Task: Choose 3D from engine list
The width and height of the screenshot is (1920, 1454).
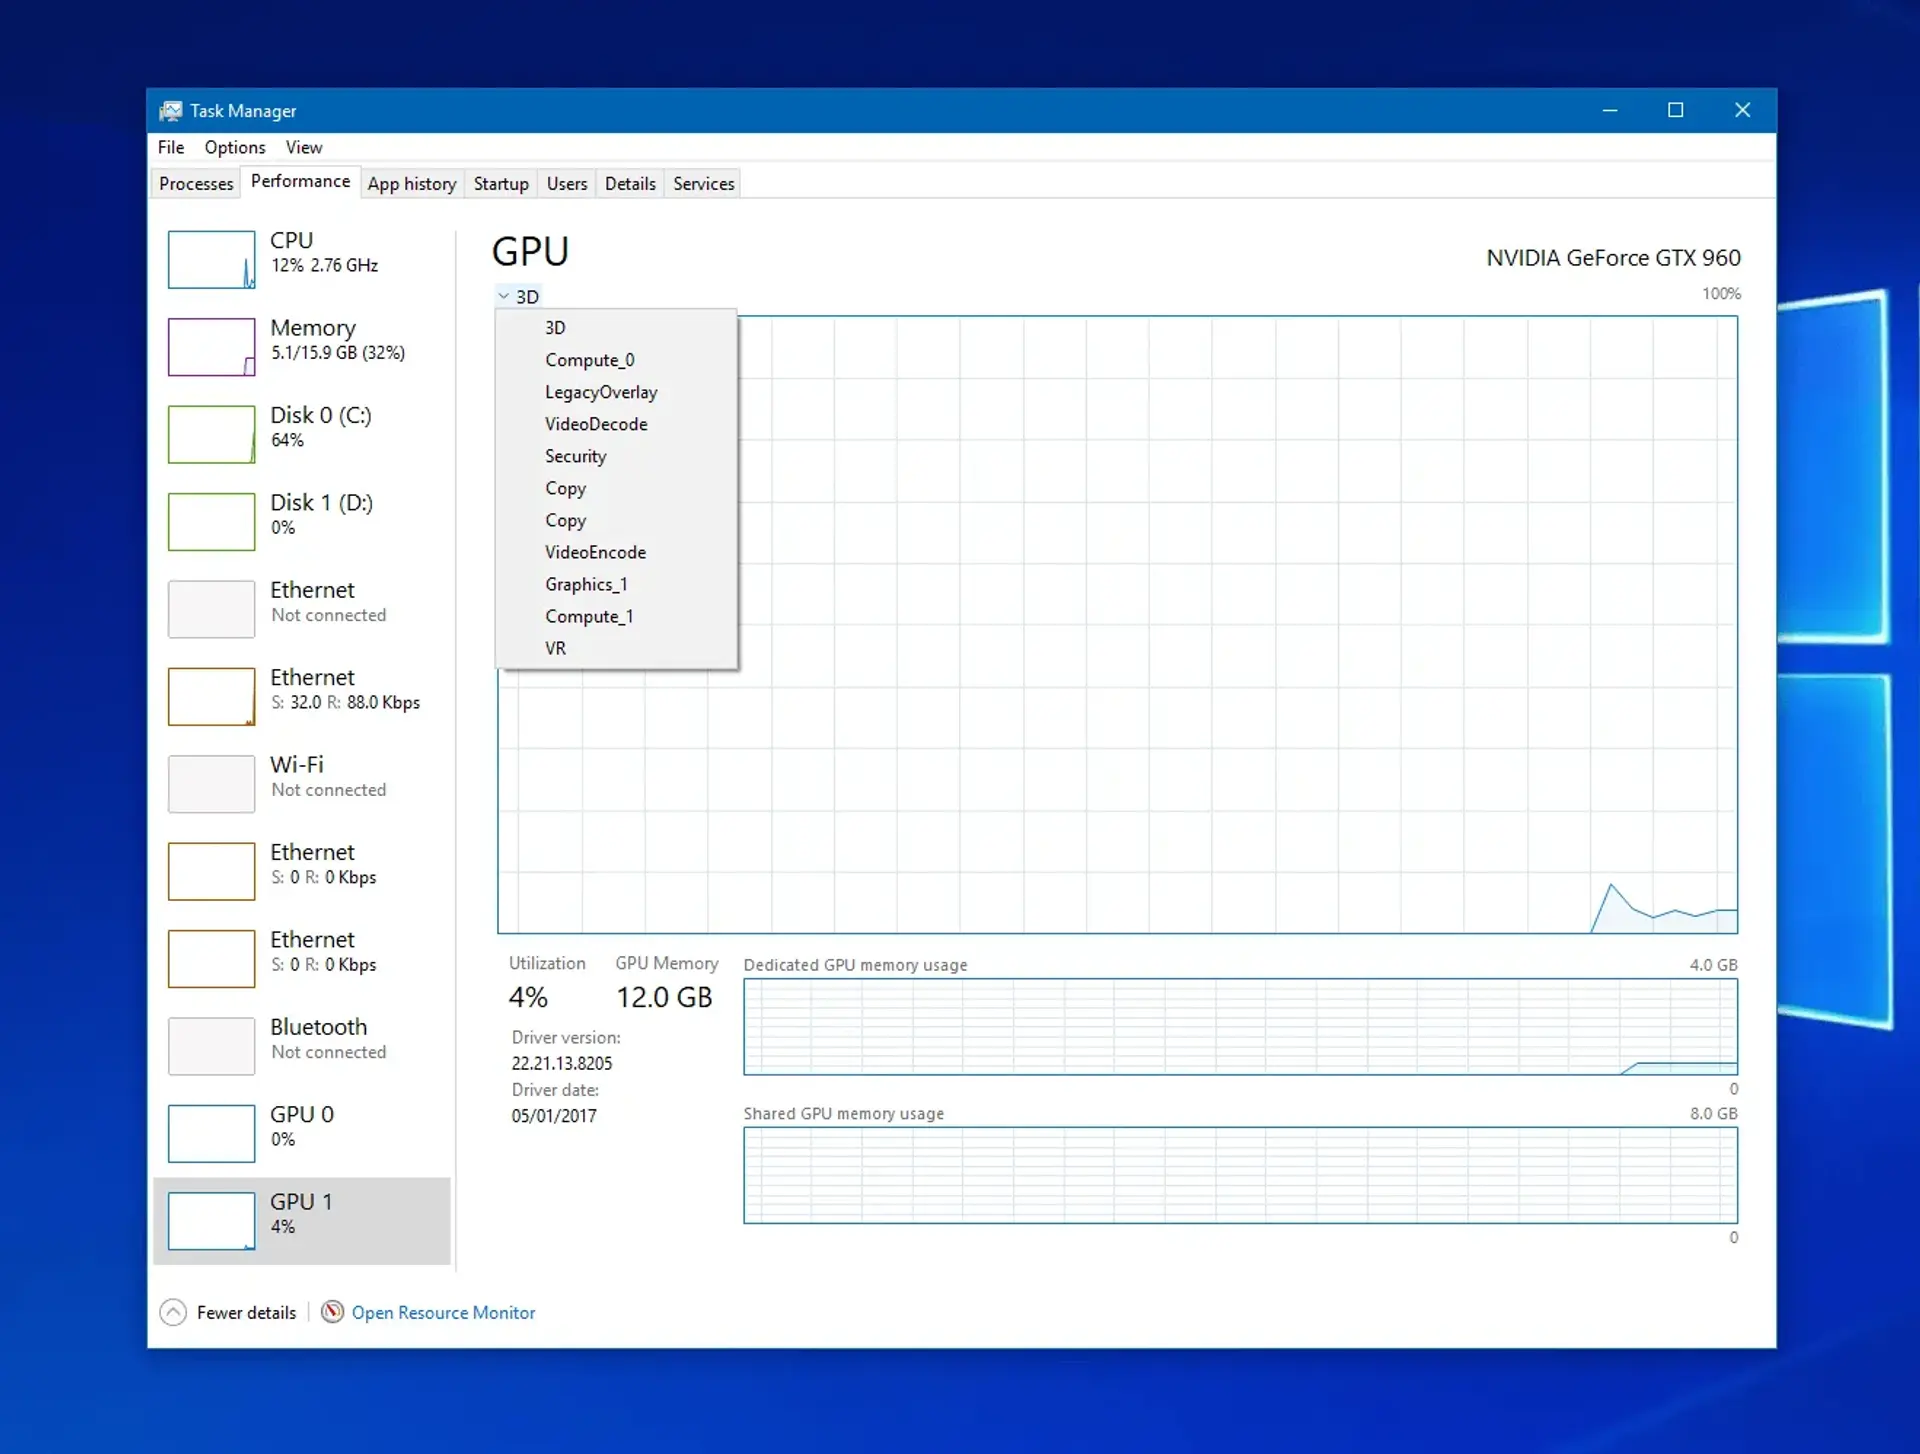Action: [x=617, y=327]
